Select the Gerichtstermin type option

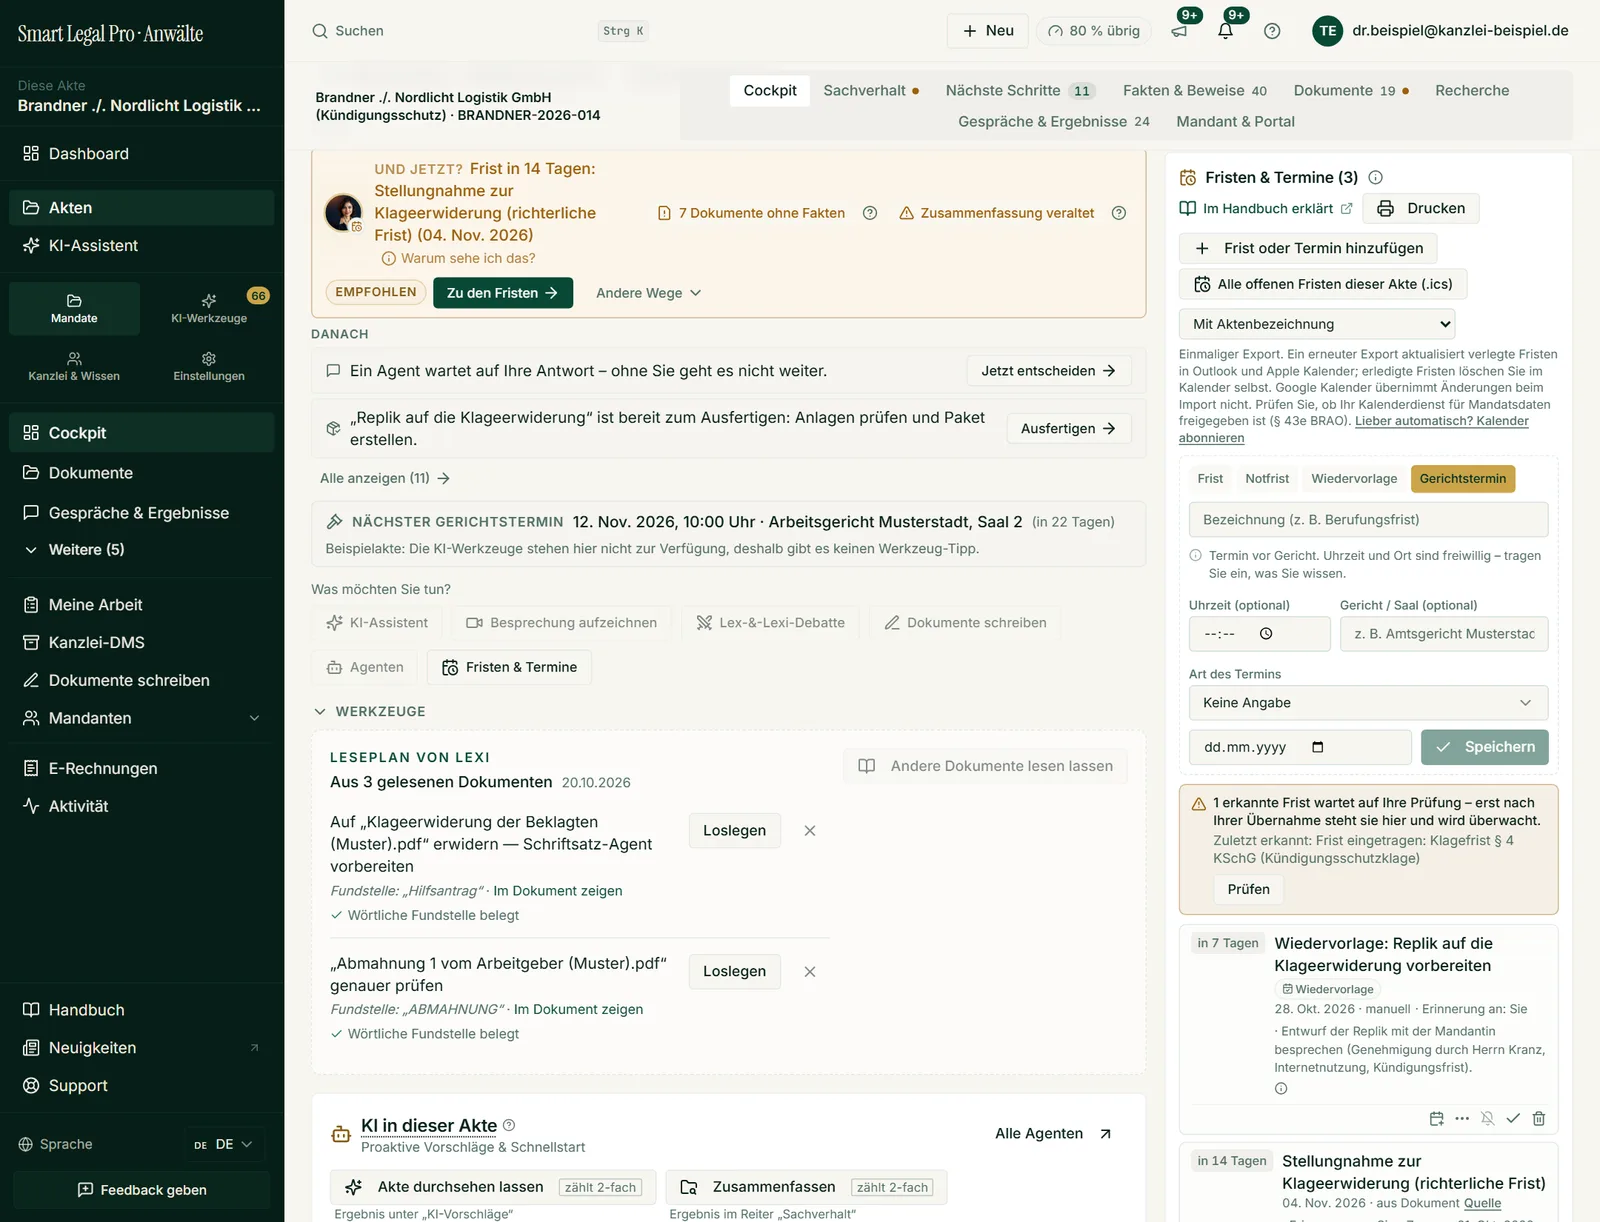tap(1463, 479)
